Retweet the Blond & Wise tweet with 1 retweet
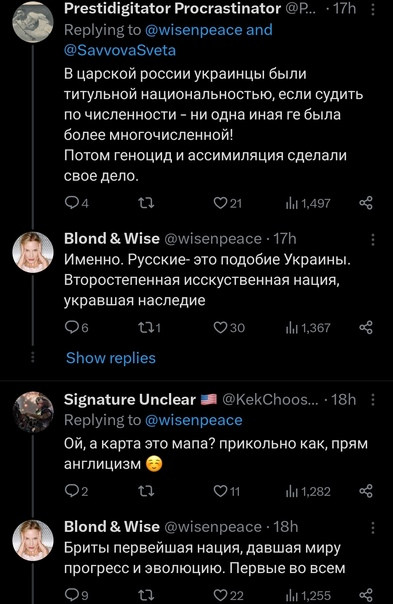The image size is (393, 604). tap(146, 327)
